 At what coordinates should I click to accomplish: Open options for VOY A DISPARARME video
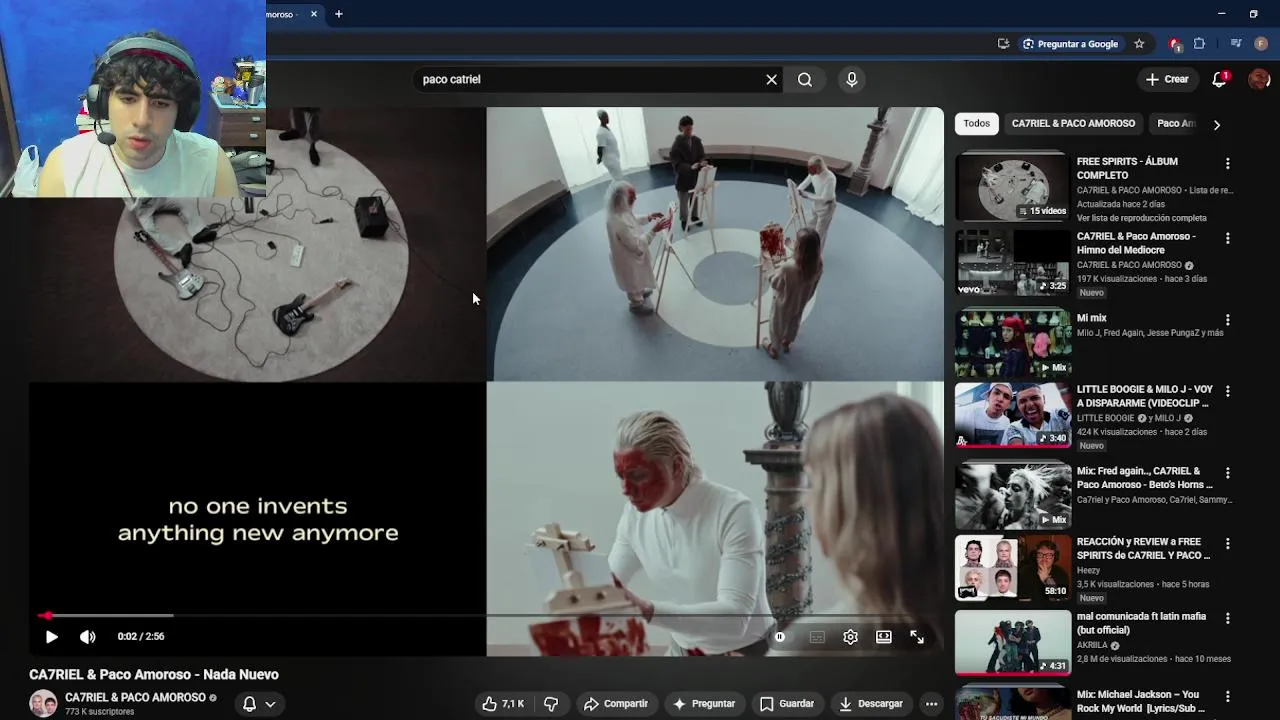1227,391
